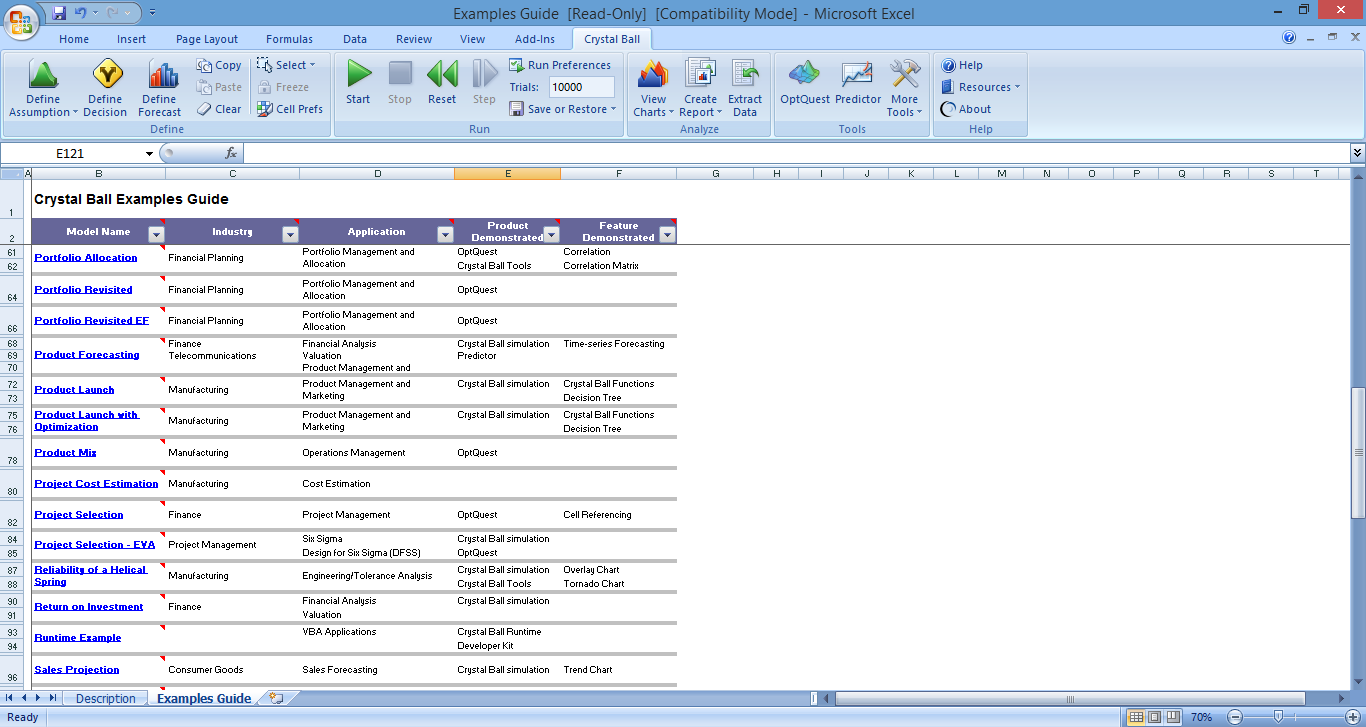1366x727 pixels.
Task: Switch to Page Layout view in status bar
Action: (1154, 717)
